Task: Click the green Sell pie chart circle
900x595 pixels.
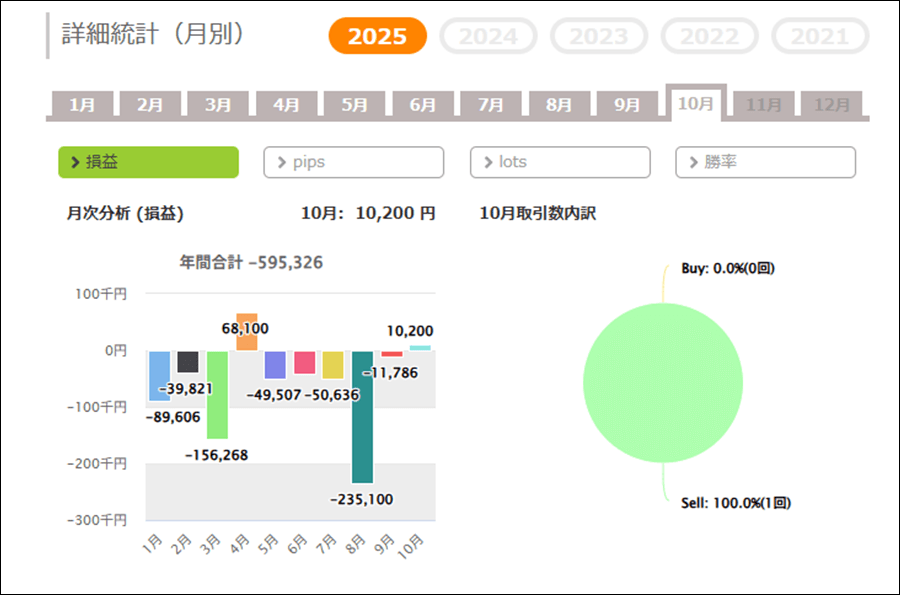Action: 663,383
